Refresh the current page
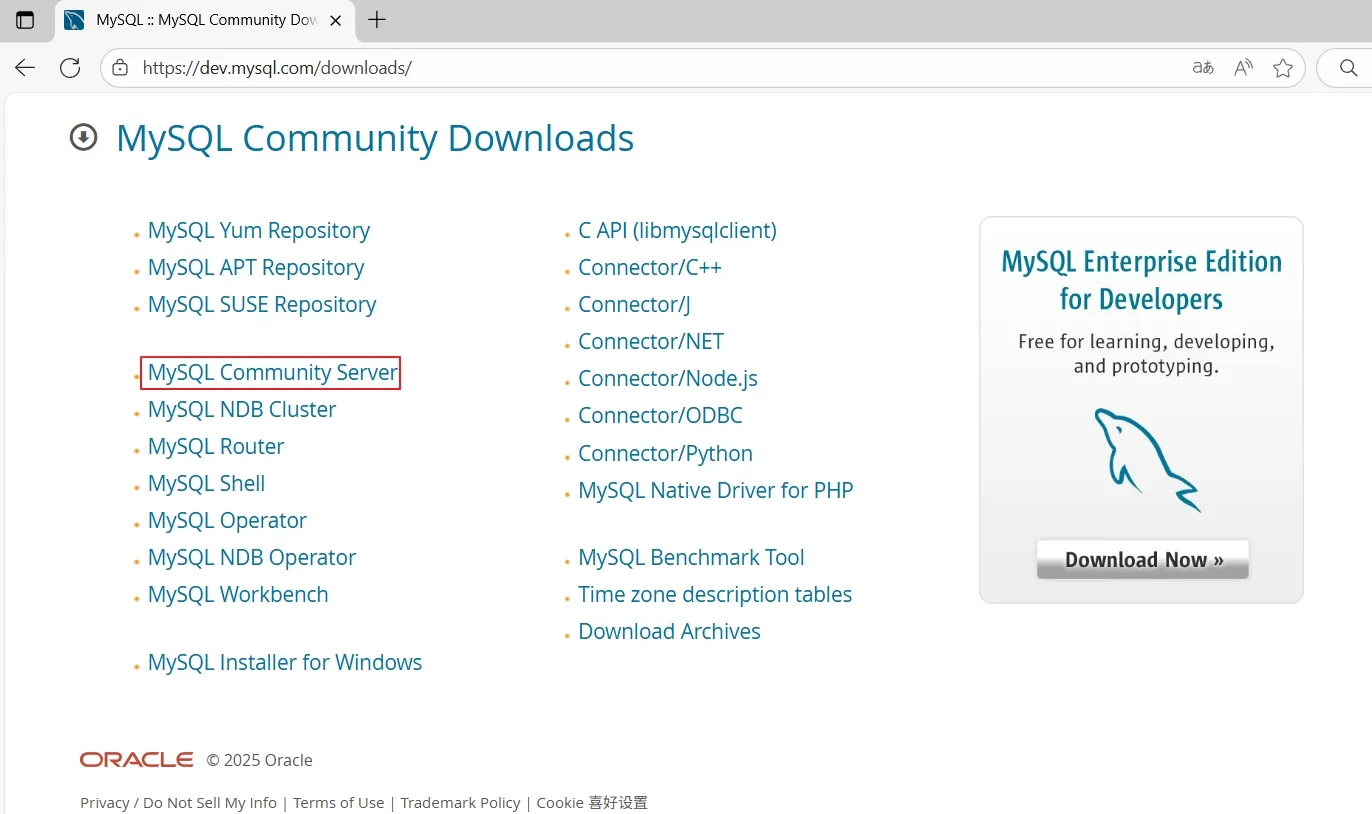This screenshot has width=1372, height=814. tap(70, 68)
